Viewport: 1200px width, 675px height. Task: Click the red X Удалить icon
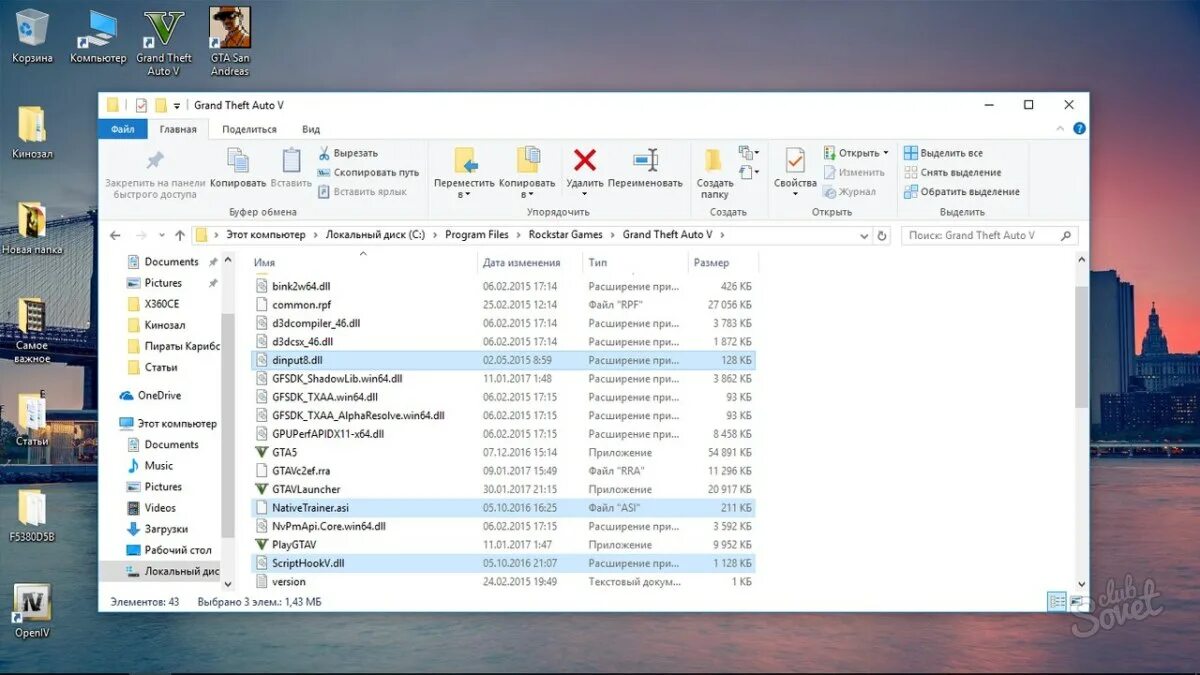[585, 160]
